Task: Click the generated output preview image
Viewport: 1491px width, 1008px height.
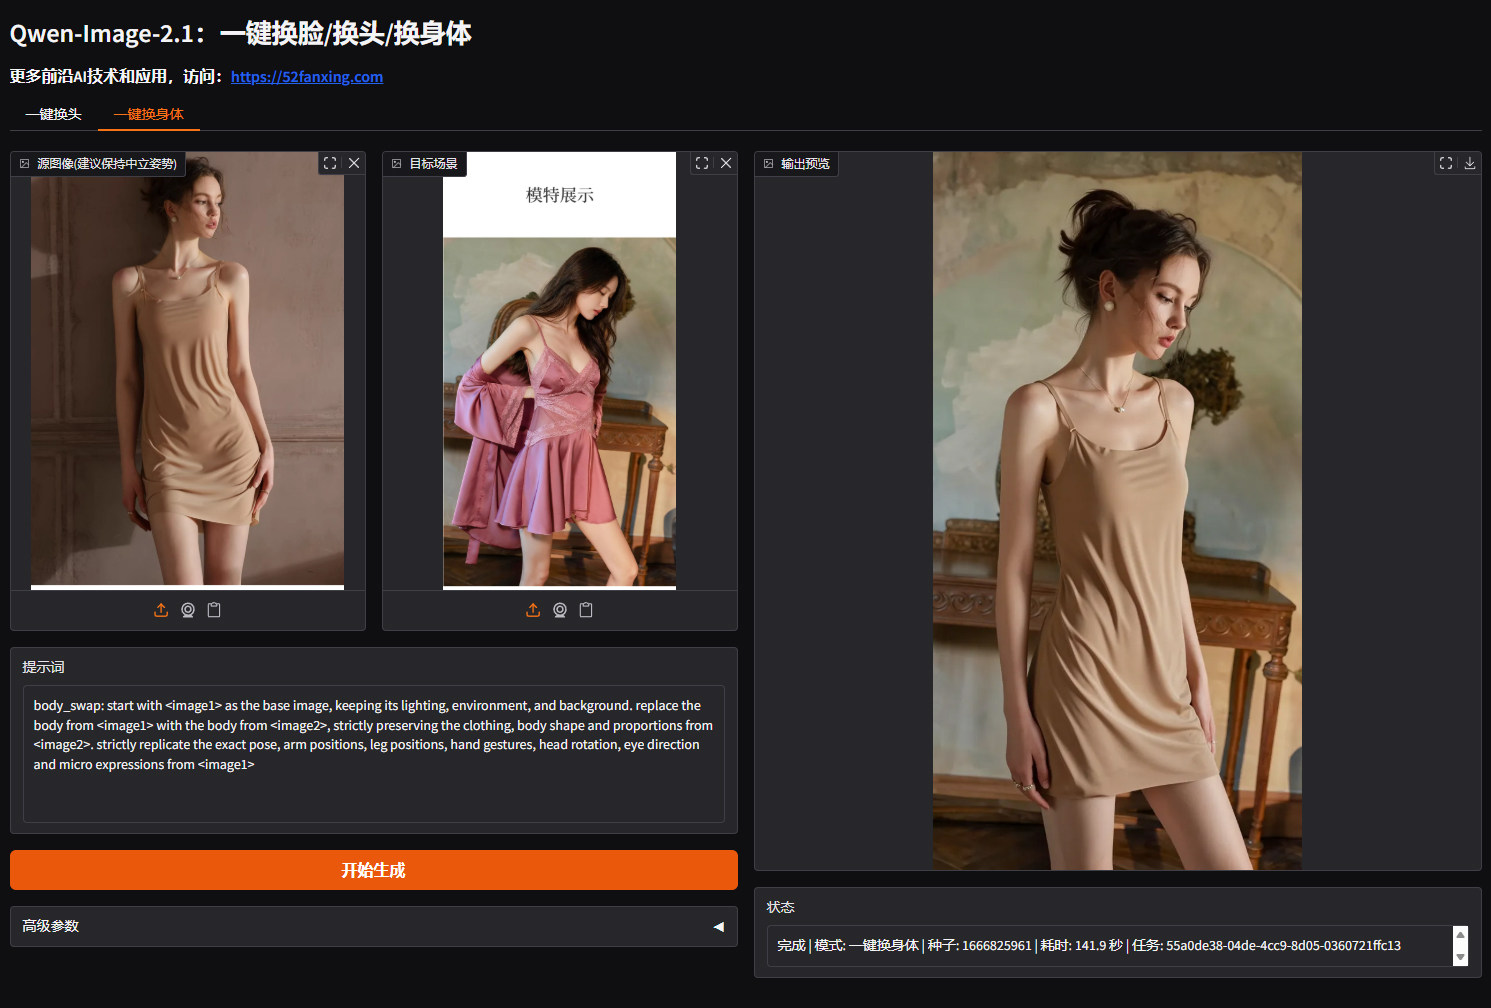Action: 1117,511
